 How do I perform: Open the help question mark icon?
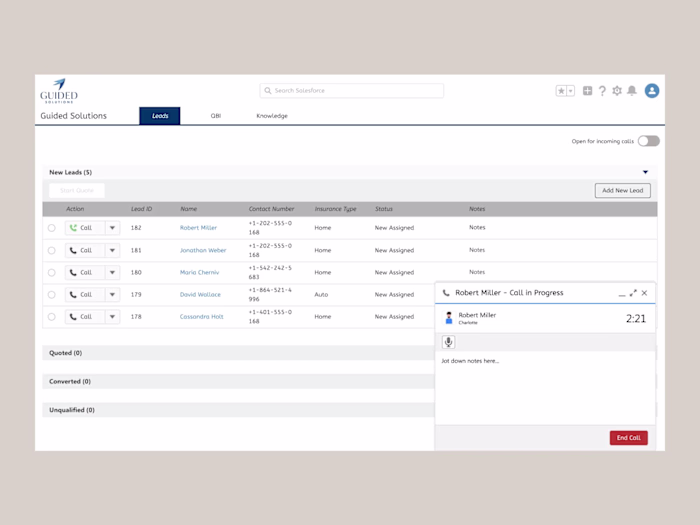click(x=602, y=91)
